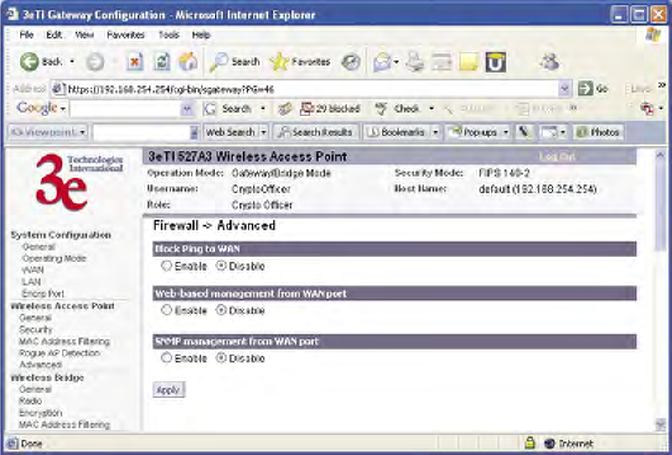Image resolution: width=672 pixels, height=455 pixels.
Task: Click the Google Search button icon
Action: tap(210, 109)
